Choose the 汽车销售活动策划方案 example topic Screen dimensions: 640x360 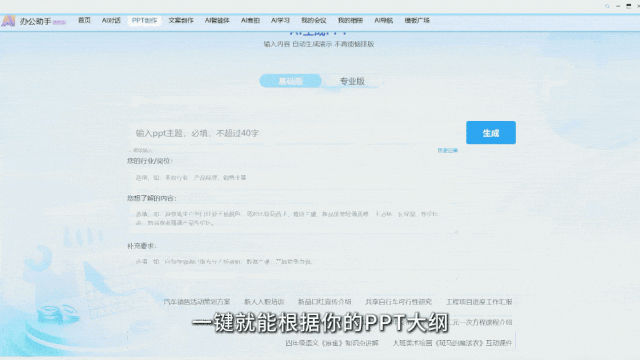pos(197,302)
